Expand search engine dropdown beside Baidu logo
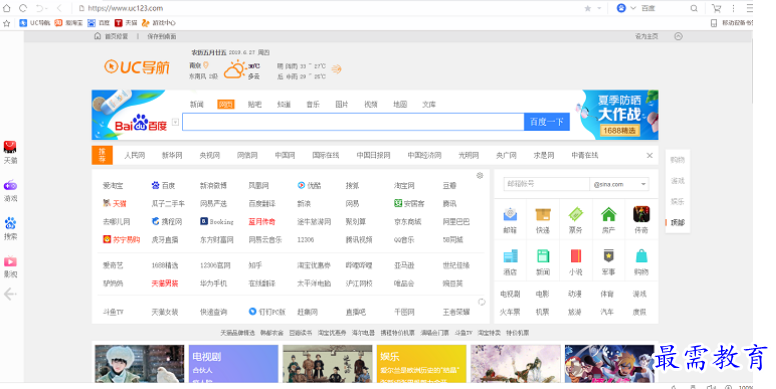This screenshot has height=389, width=776. click(x=175, y=122)
